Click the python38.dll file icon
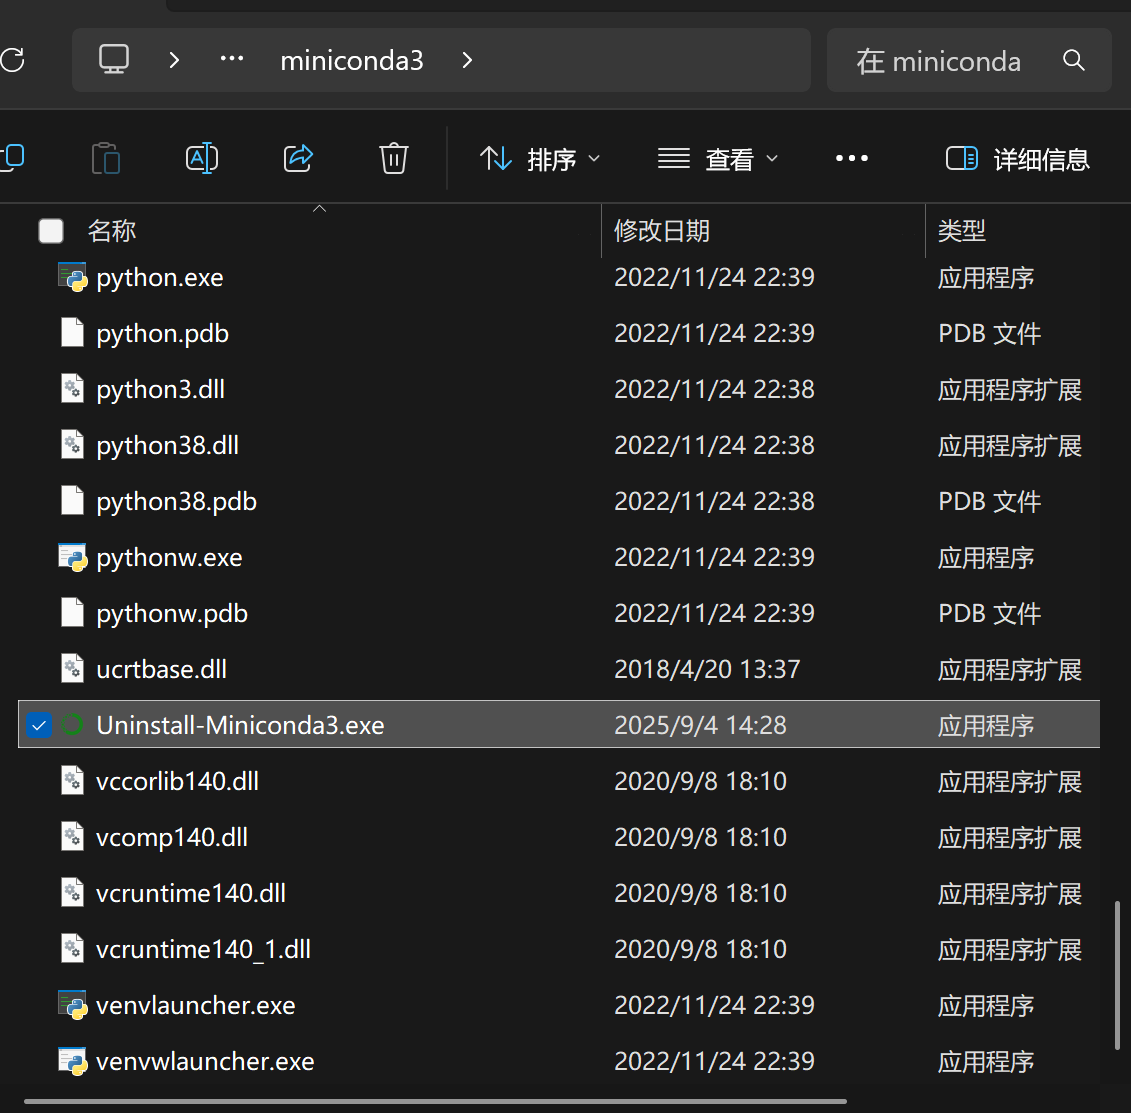The image size is (1131, 1113). point(73,444)
